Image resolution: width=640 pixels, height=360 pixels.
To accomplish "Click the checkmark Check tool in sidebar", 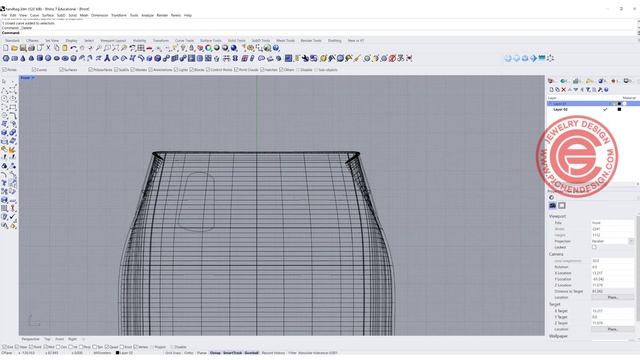I will click(13, 217).
